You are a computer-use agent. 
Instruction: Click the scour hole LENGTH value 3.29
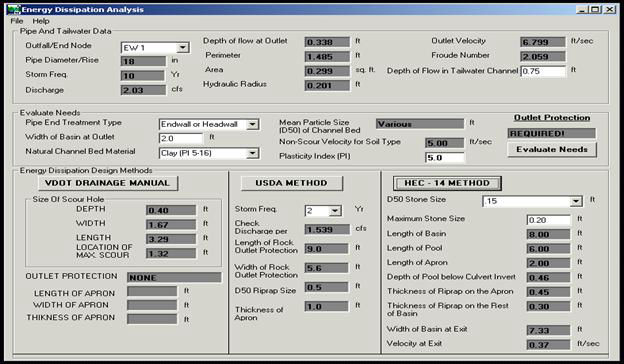coord(171,239)
